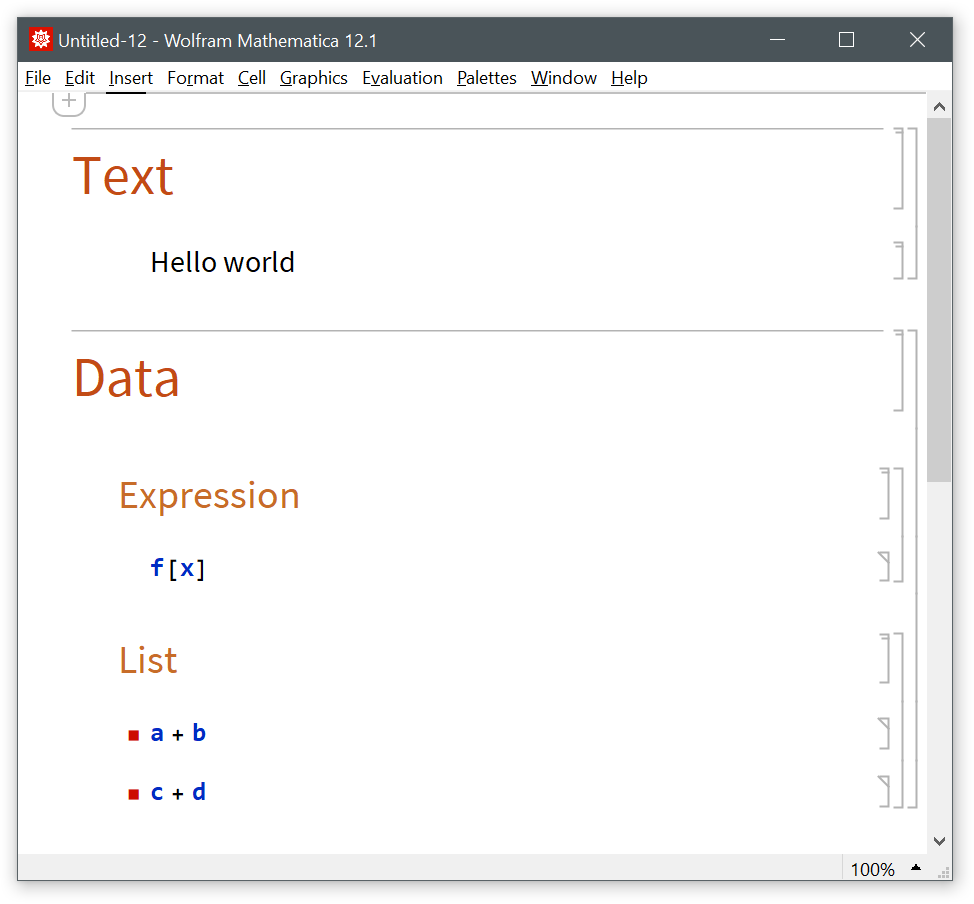This screenshot has height=904, width=974.
Task: Click the red bullet before a + b
Action: pyautogui.click(x=134, y=736)
